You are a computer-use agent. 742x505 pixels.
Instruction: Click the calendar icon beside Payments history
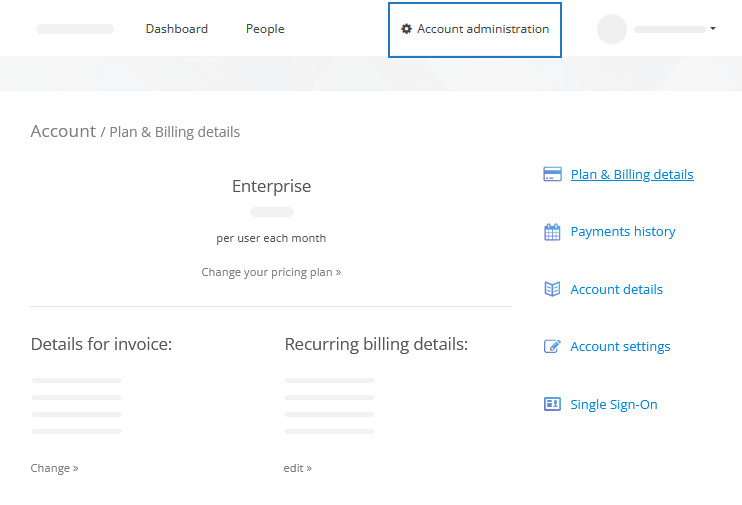coord(552,232)
